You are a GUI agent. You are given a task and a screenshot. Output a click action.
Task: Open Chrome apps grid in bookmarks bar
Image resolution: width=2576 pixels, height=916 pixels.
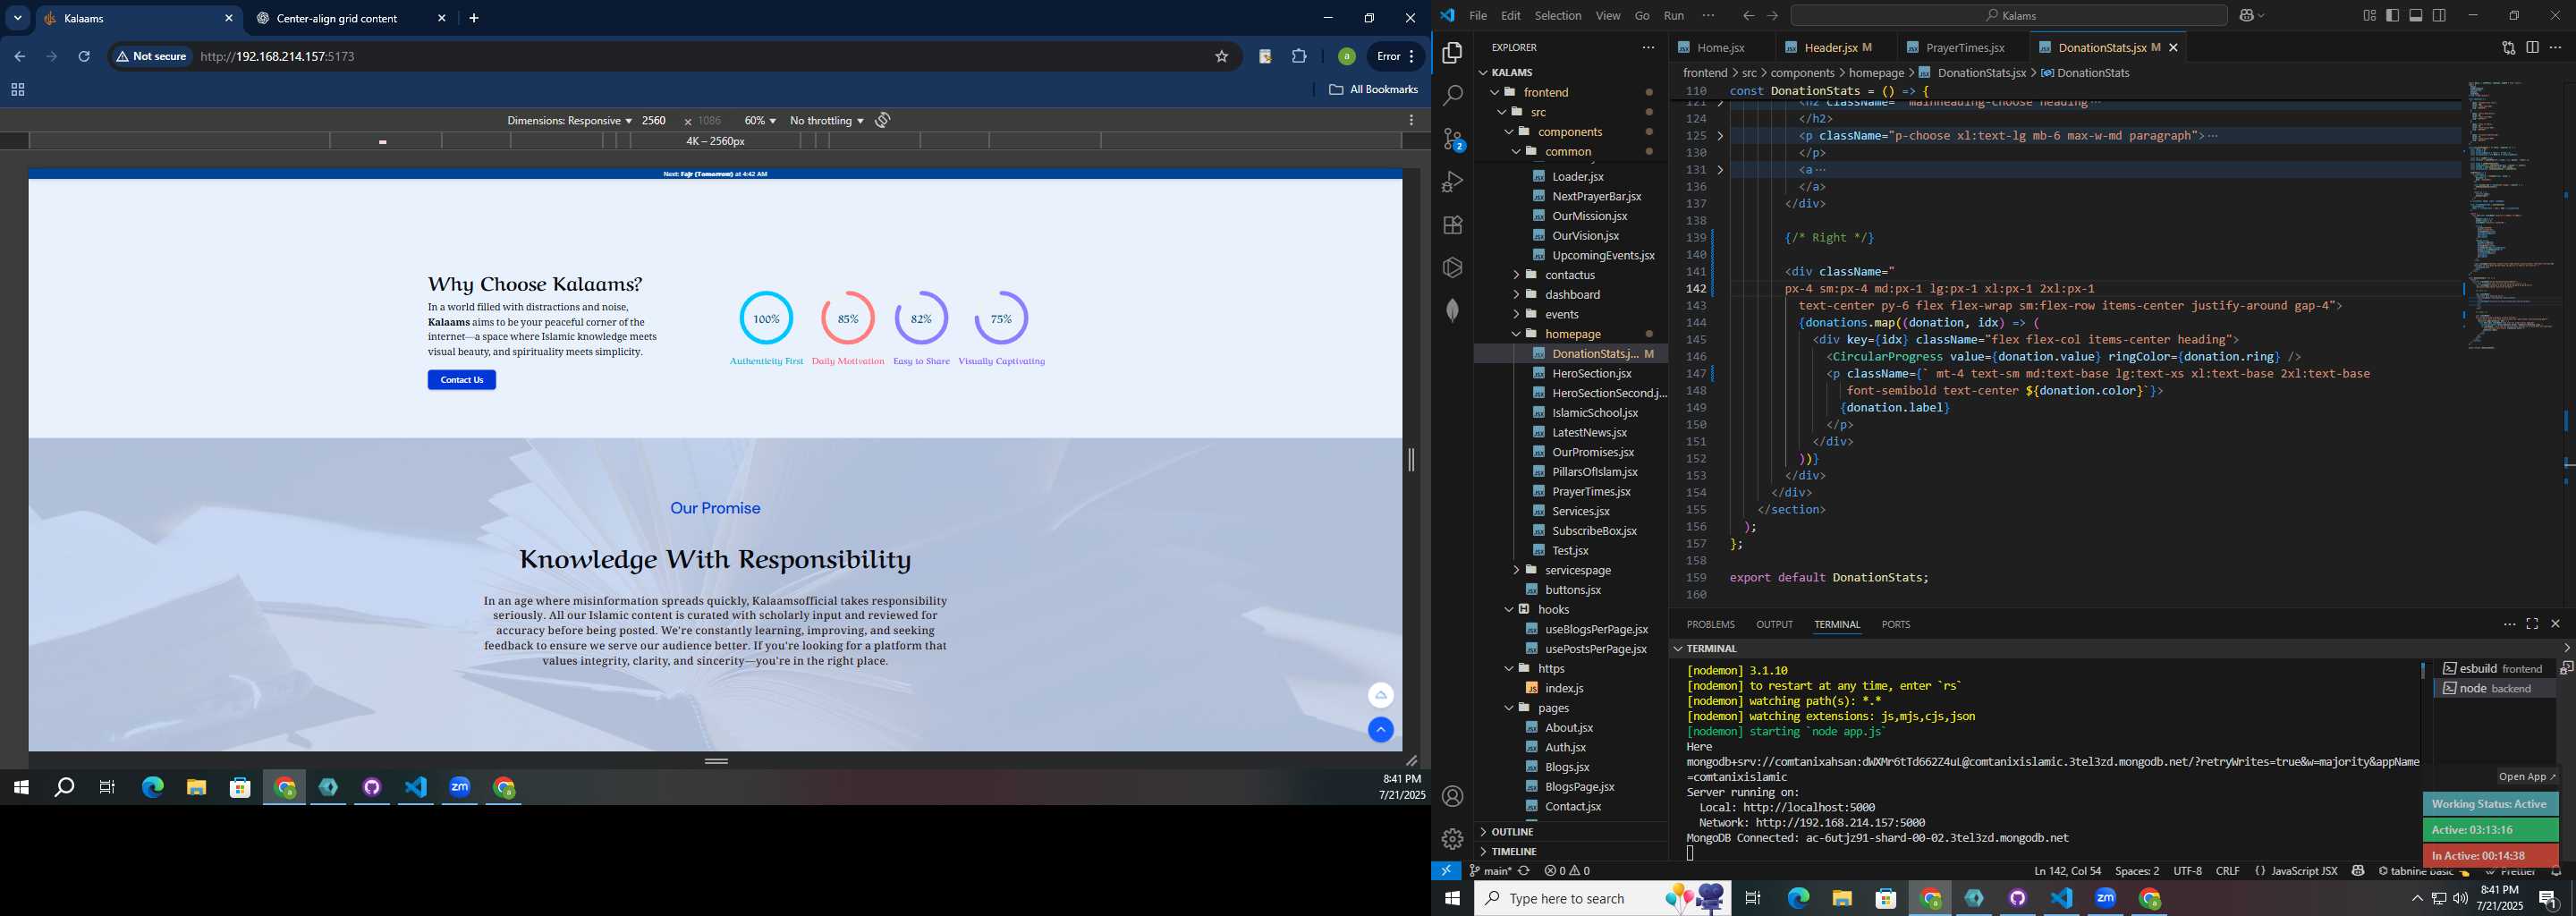coord(17,90)
